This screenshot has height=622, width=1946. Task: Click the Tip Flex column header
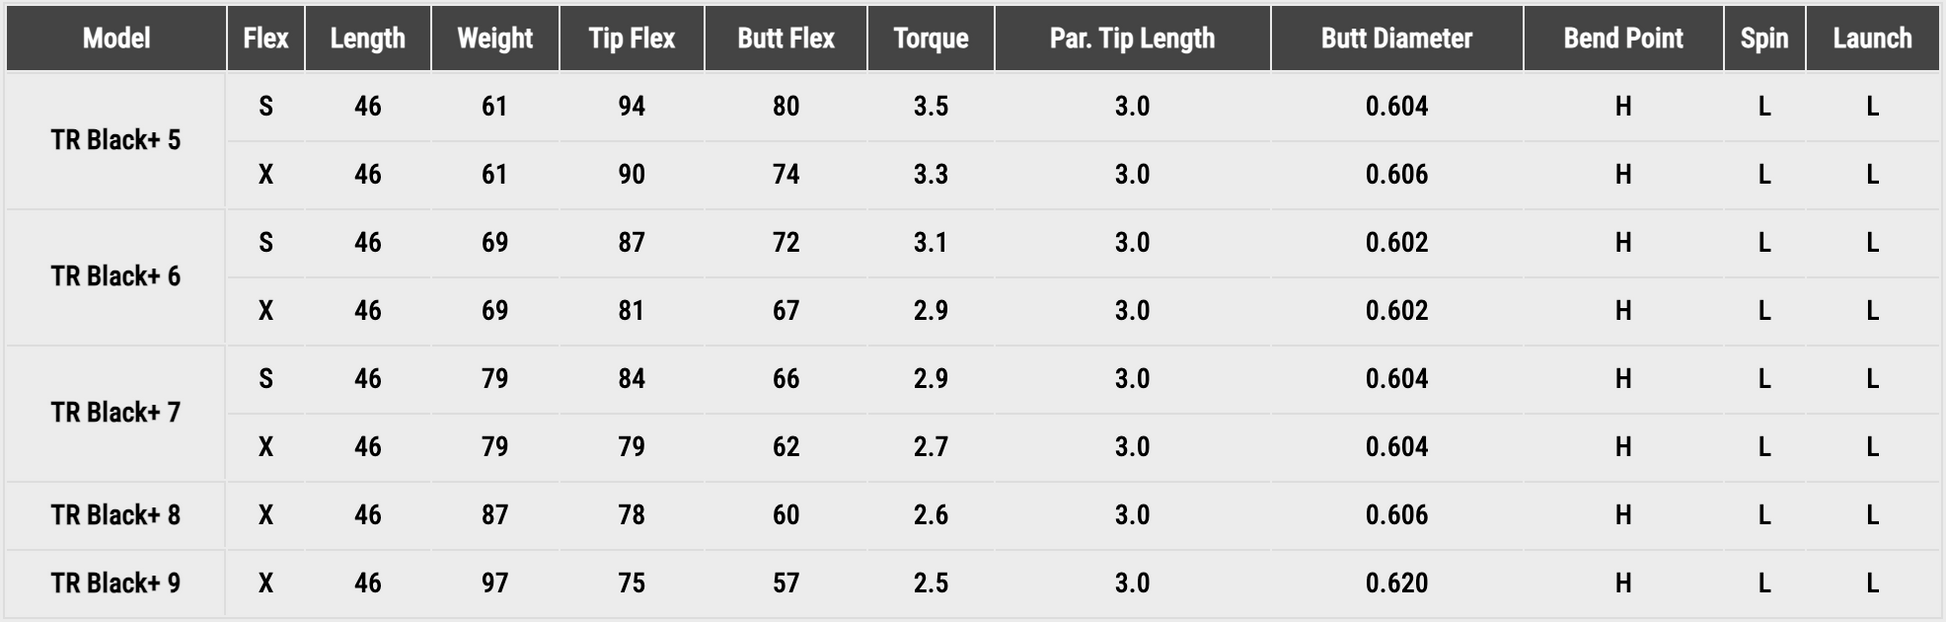631,38
